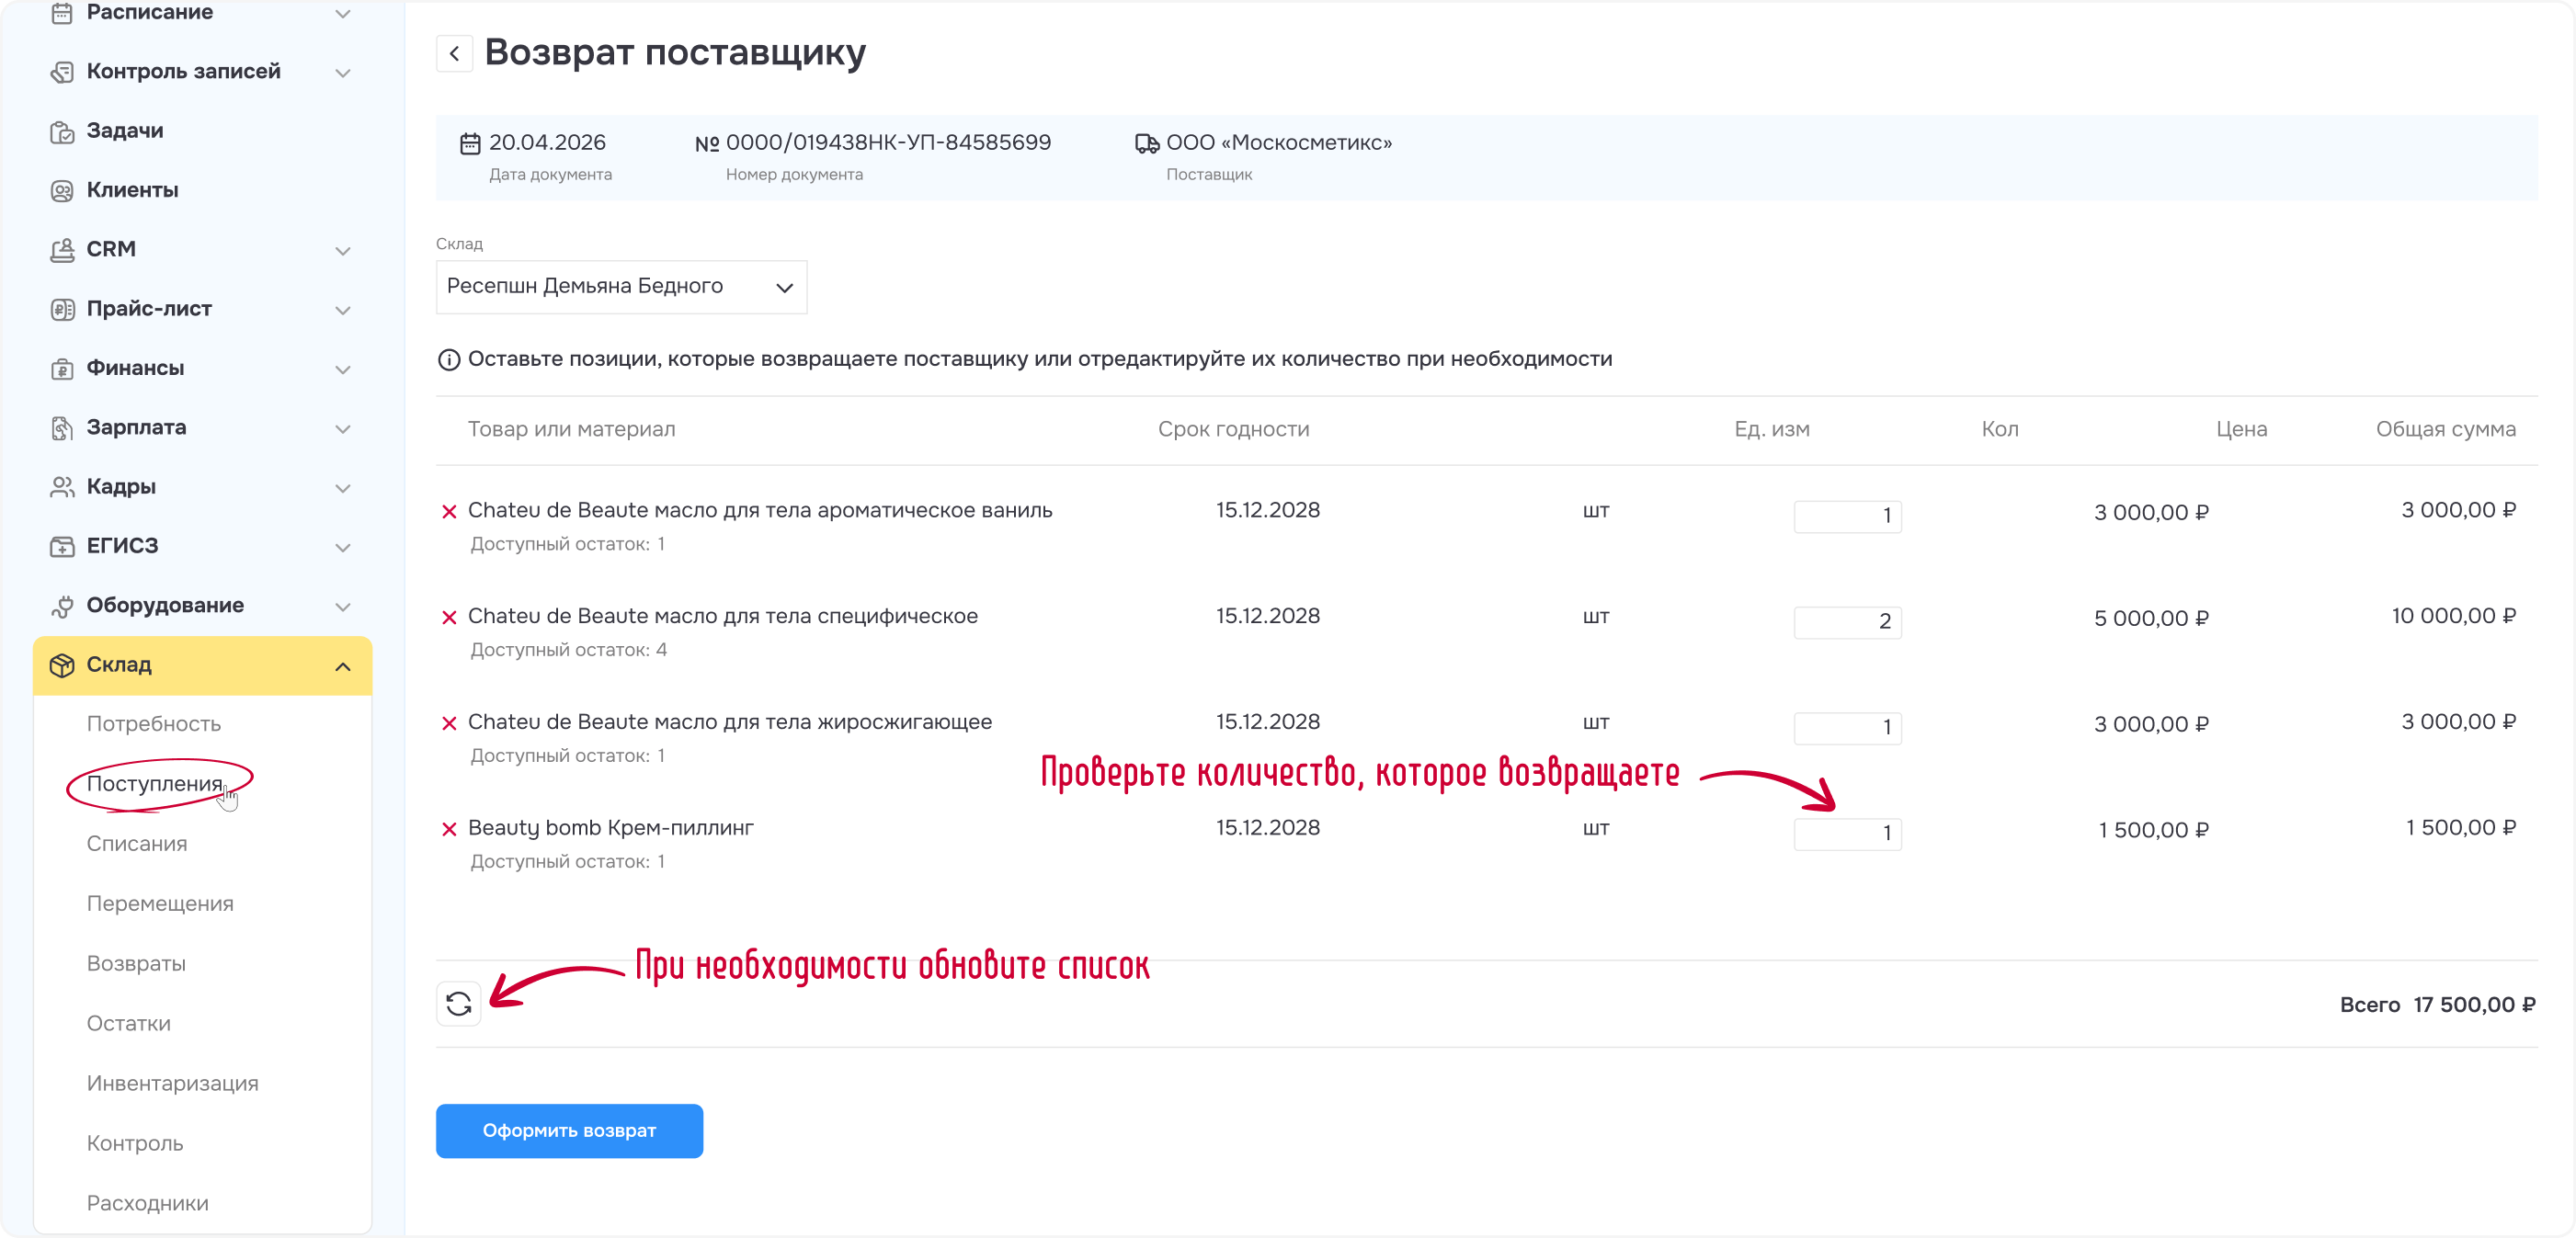Click the Задачи sidebar icon
This screenshot has width=2576, height=1238.
[x=62, y=131]
